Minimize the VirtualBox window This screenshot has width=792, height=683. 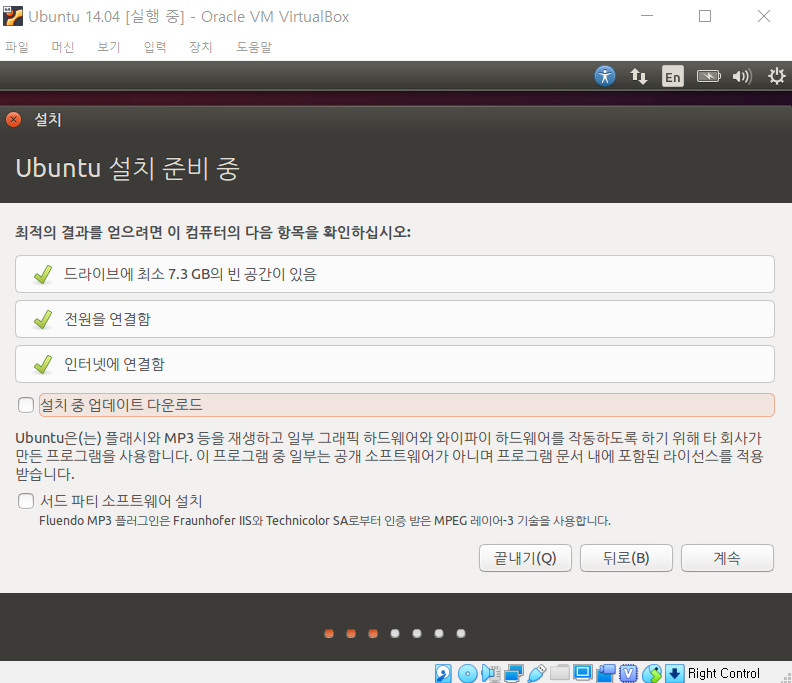coord(647,16)
